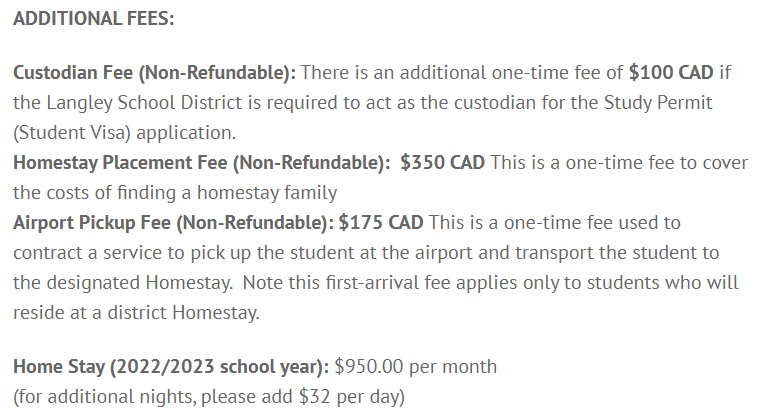771x412 pixels.
Task: Click the Airport Pickup Fee label
Action: pyautogui.click(x=173, y=223)
